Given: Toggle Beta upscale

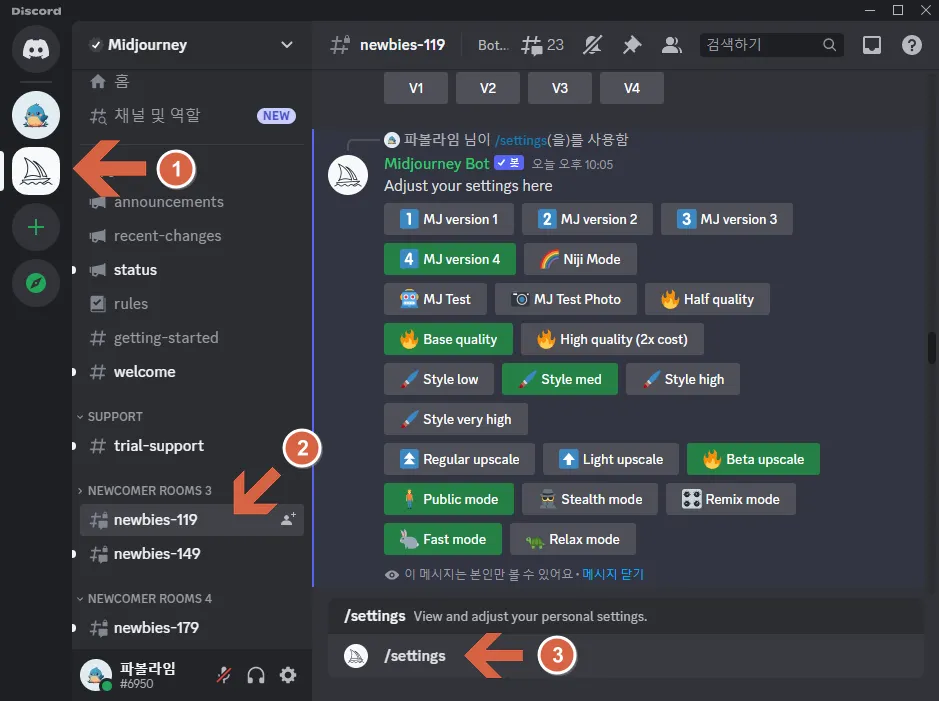Looking at the screenshot, I should (753, 459).
